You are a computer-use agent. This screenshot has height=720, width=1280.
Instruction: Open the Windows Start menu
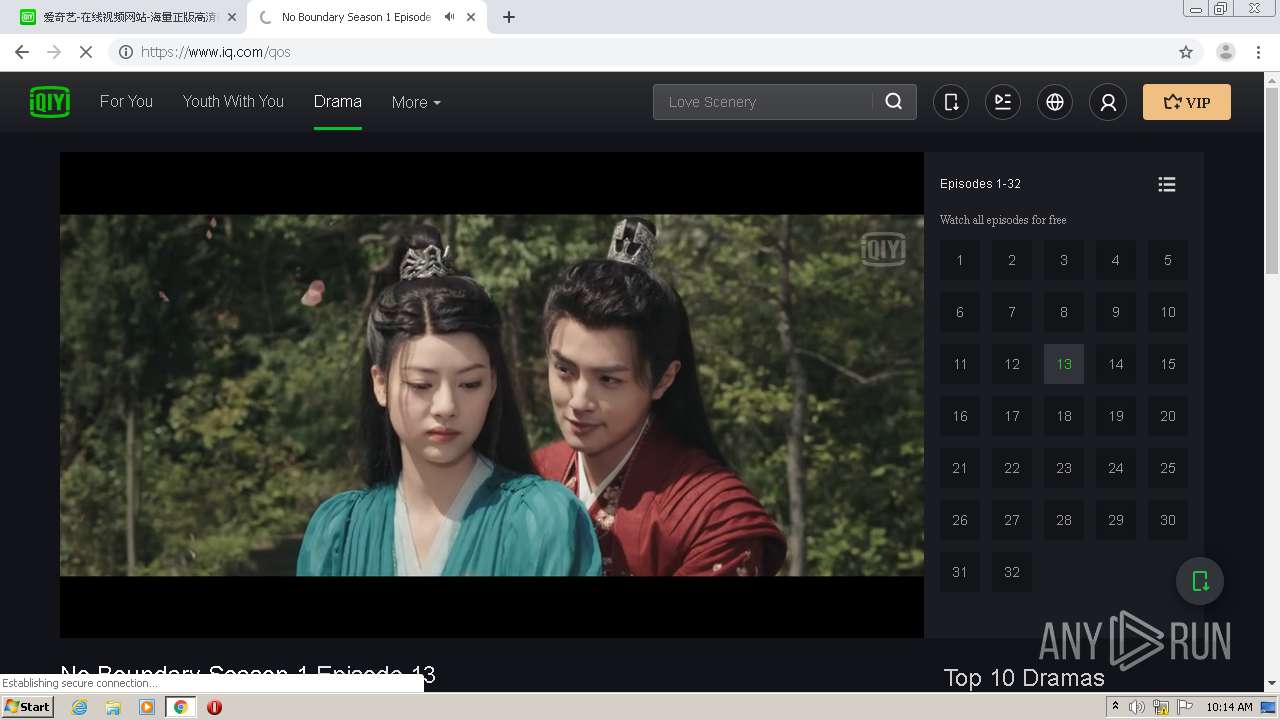coord(28,707)
